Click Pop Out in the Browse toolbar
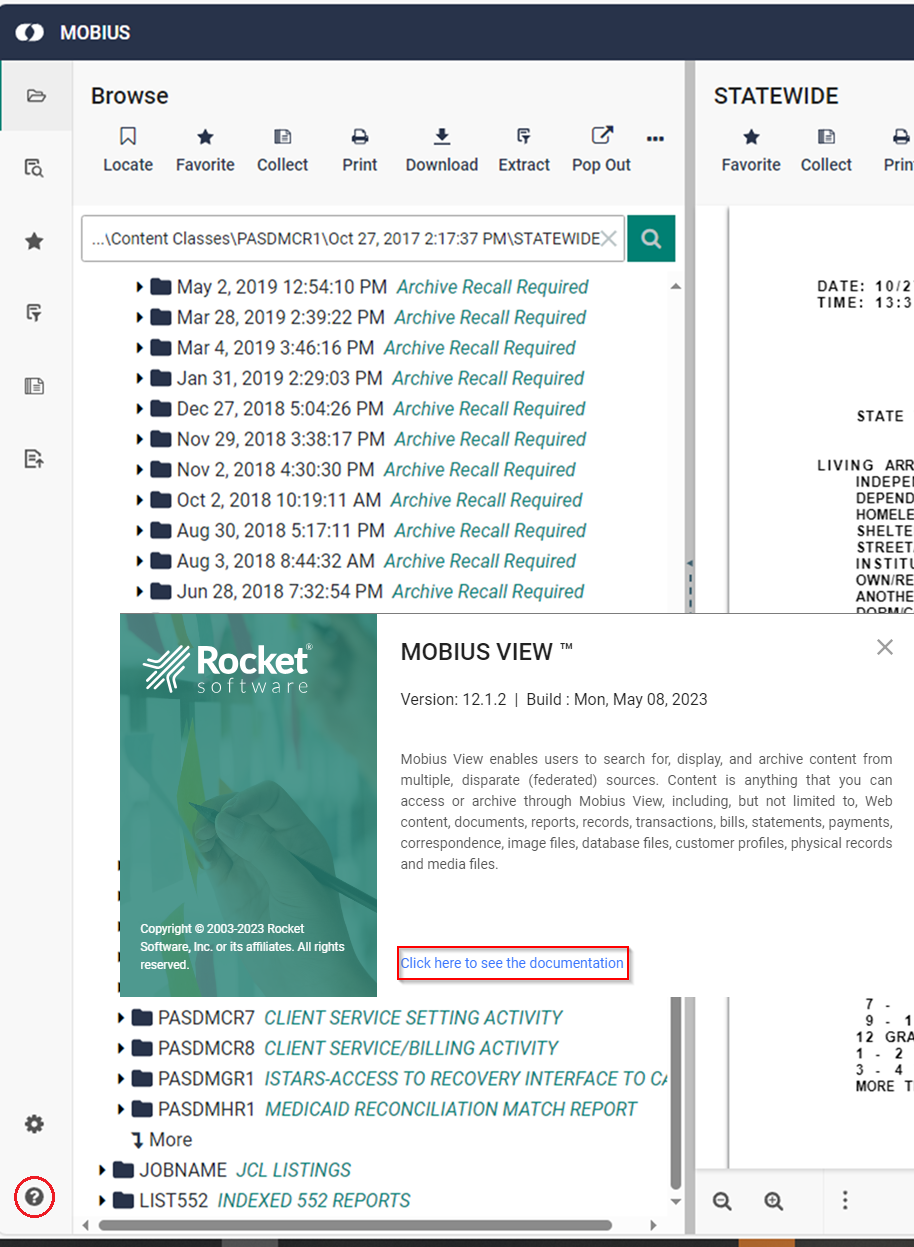The image size is (914, 1247). coord(601,150)
